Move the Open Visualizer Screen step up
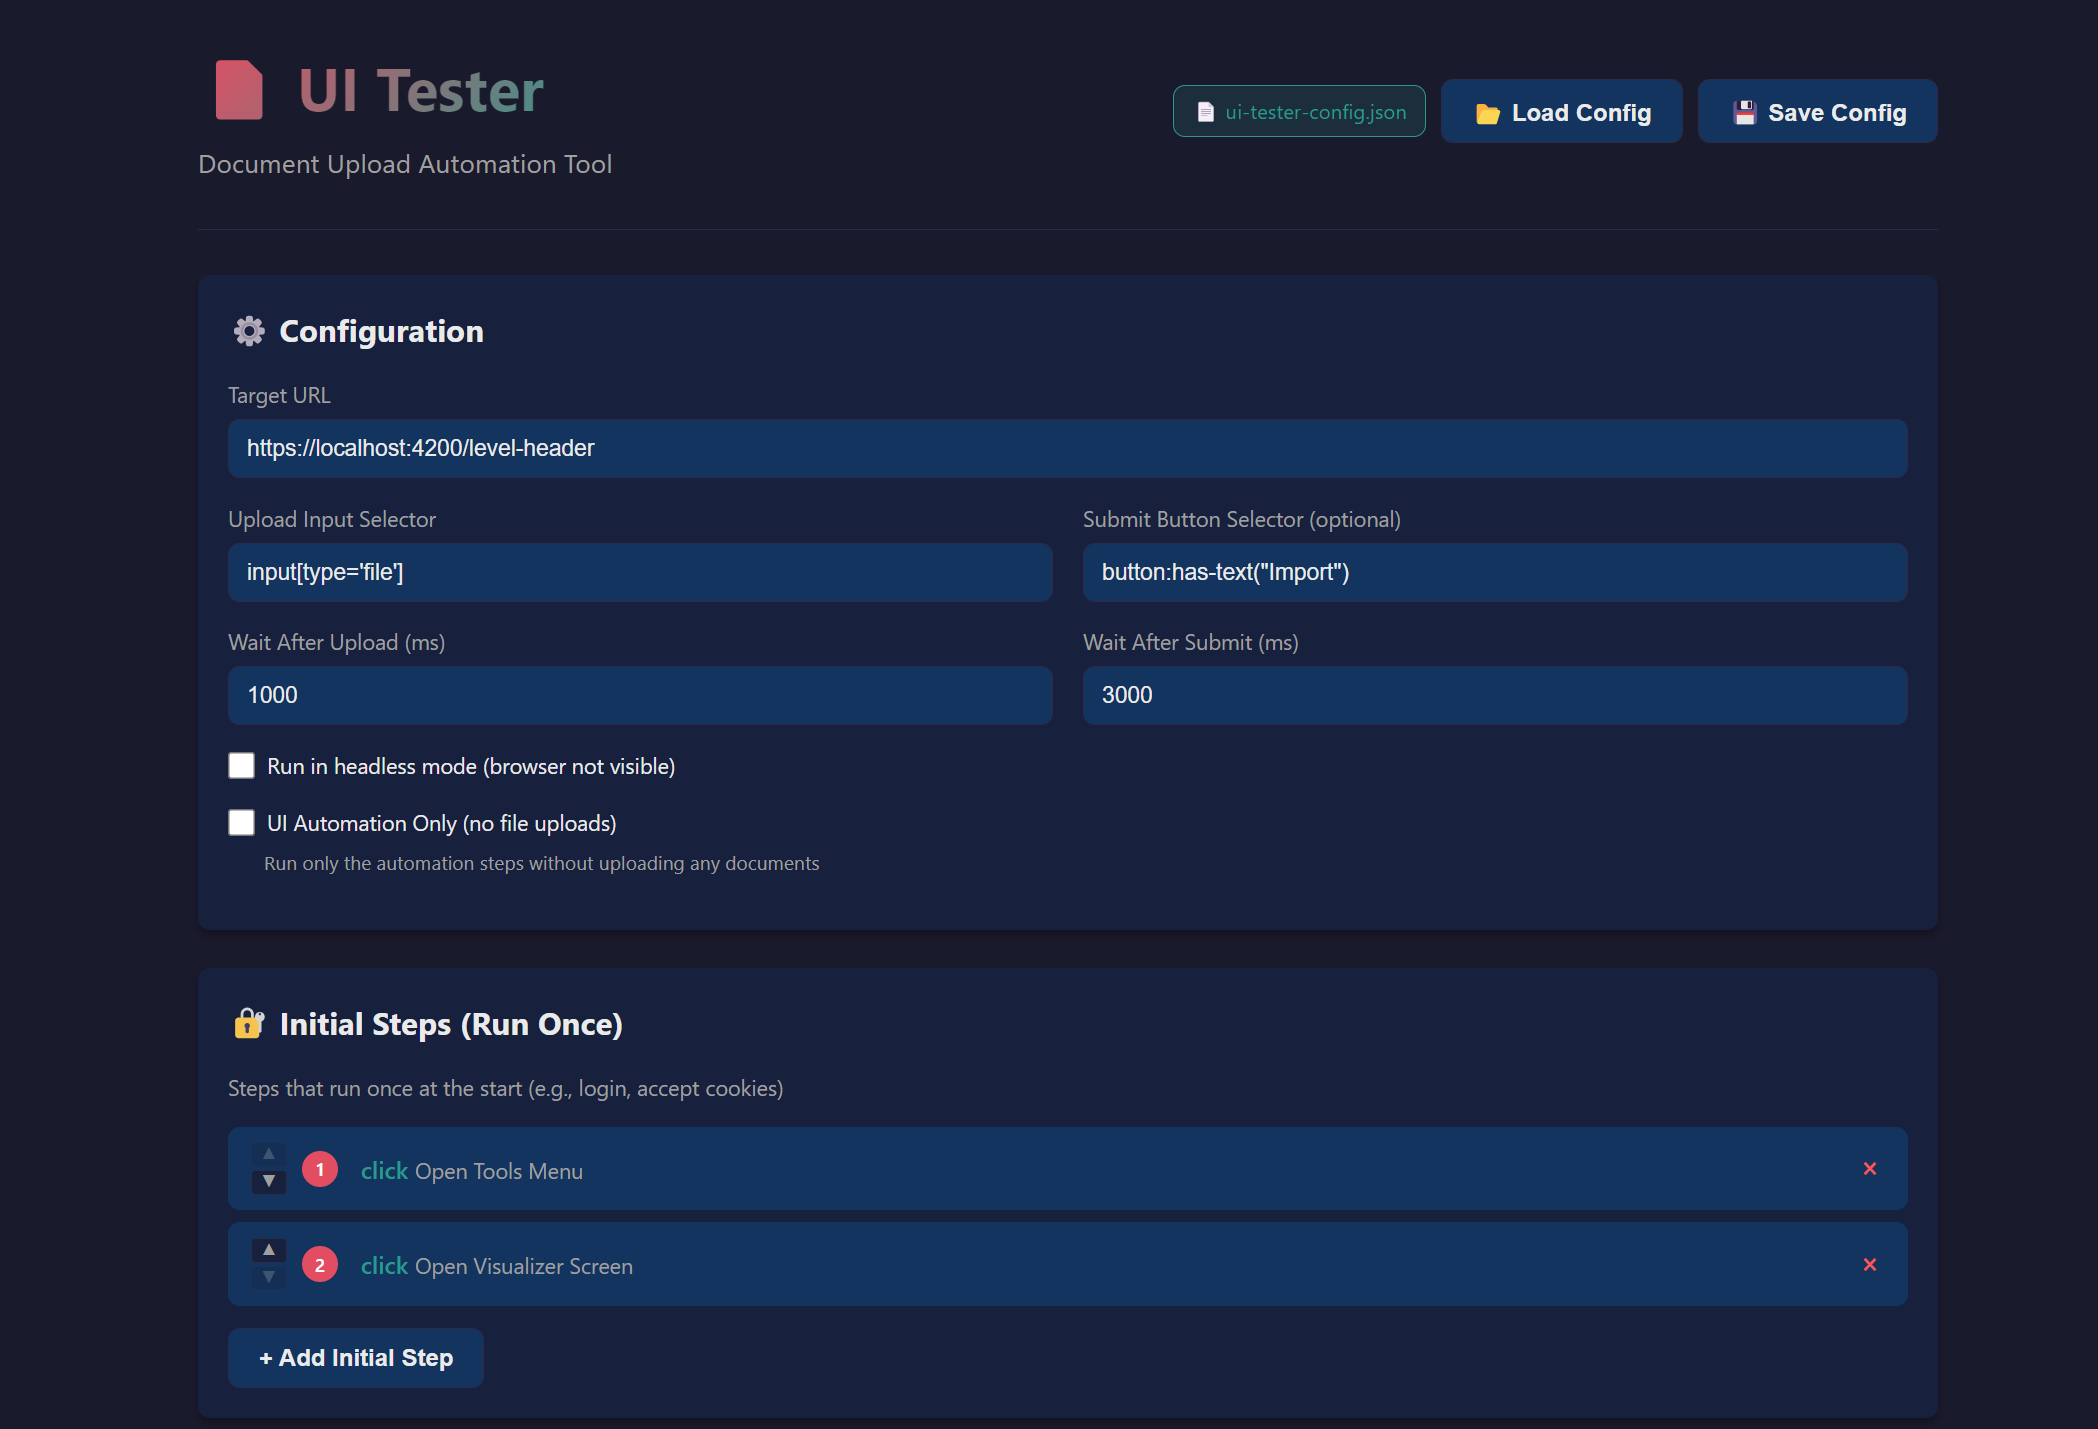The image size is (2098, 1429). tap(268, 1249)
